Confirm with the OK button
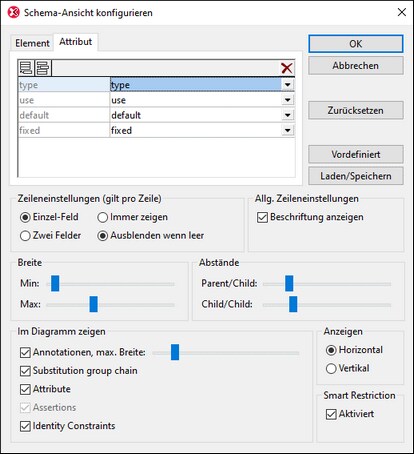This screenshot has height=454, width=414. (356, 44)
